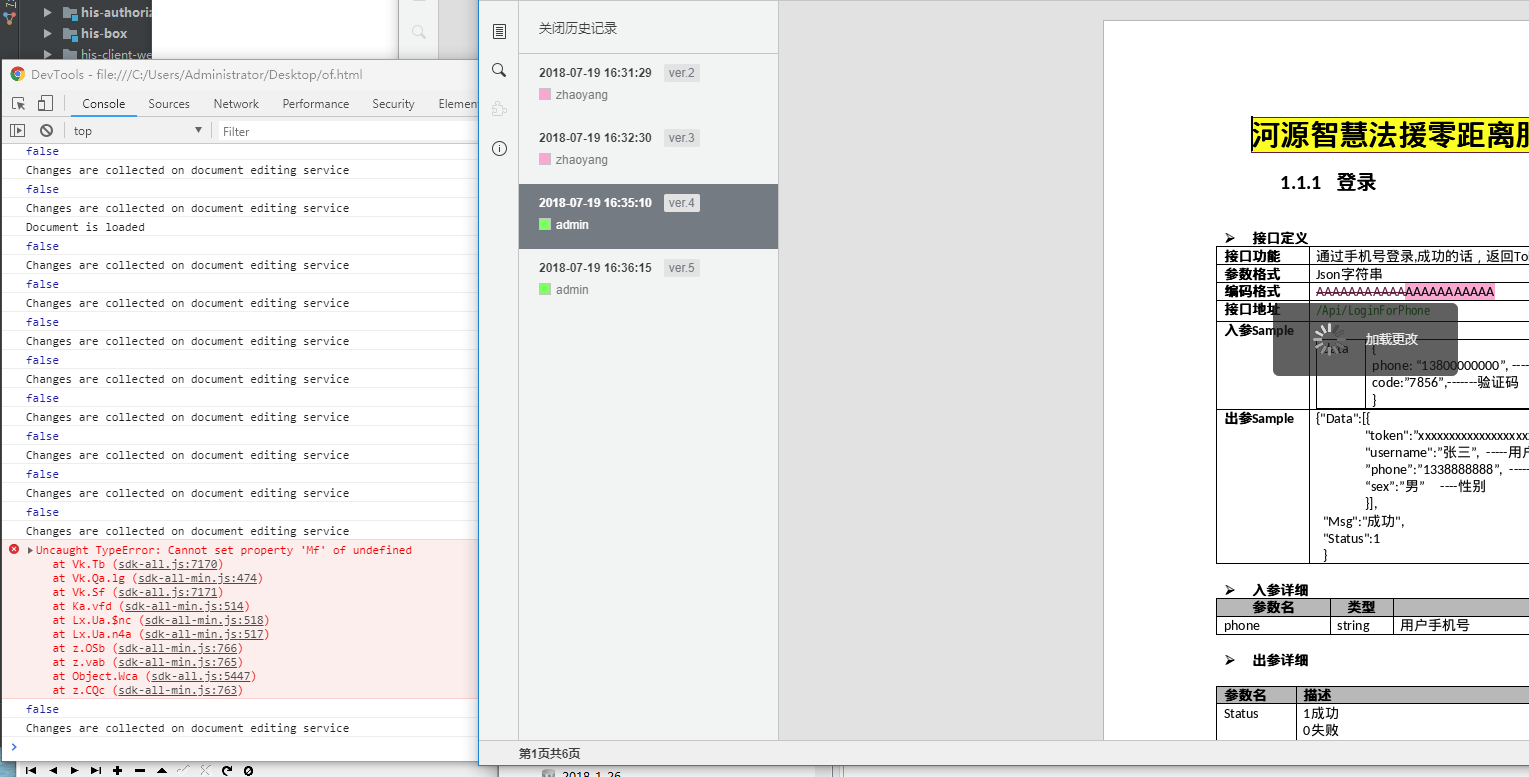This screenshot has width=1529, height=777.
Task: Select history version ver.2 by zhaoyang
Action: pos(648,84)
